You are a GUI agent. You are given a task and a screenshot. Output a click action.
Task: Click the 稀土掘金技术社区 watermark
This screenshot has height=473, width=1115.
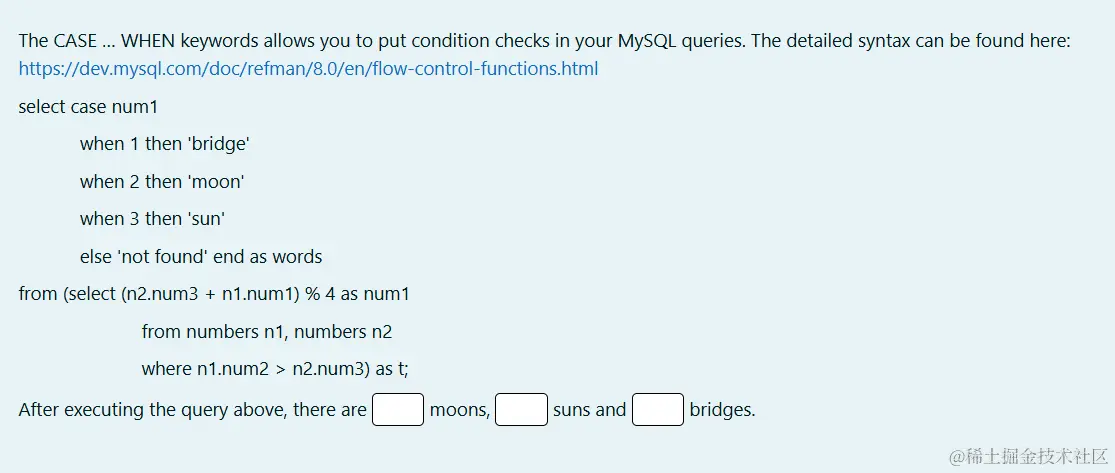click(x=1028, y=455)
